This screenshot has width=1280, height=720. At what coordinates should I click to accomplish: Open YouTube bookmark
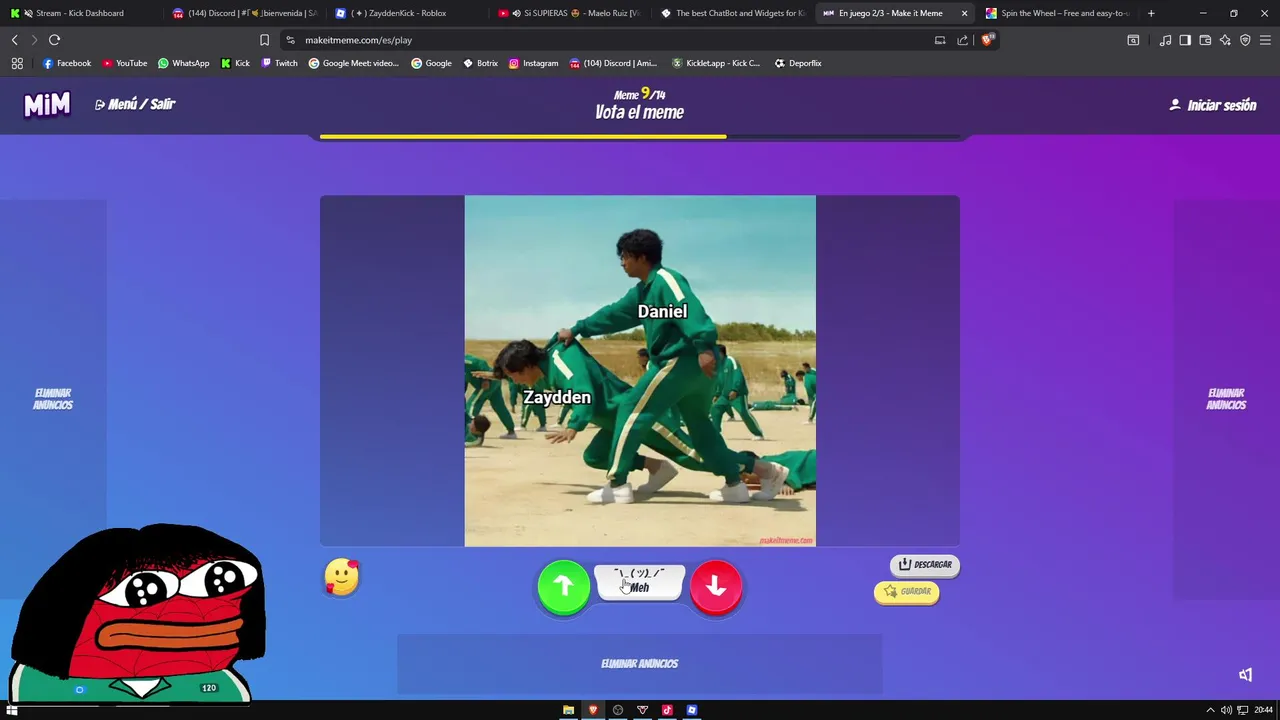tap(124, 63)
